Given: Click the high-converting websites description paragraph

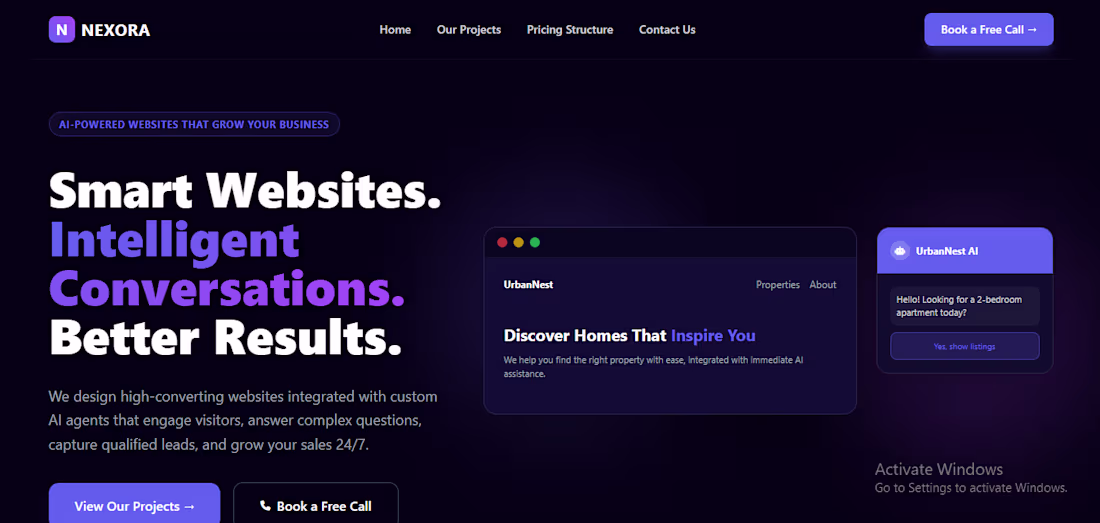Looking at the screenshot, I should tap(243, 421).
